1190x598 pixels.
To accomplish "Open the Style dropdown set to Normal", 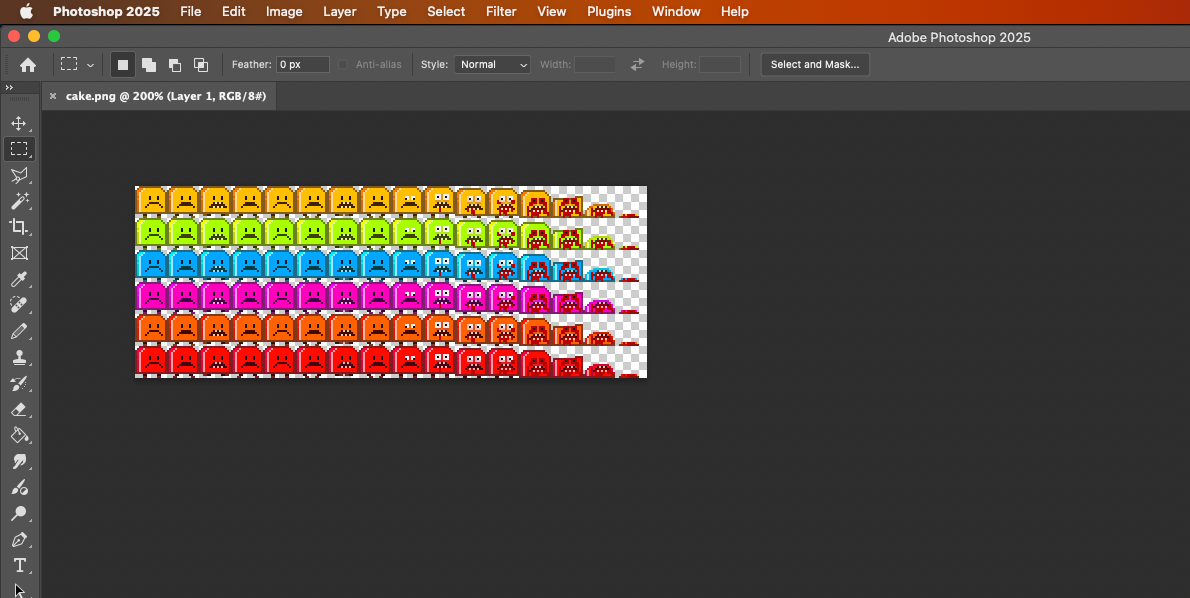I will (492, 65).
